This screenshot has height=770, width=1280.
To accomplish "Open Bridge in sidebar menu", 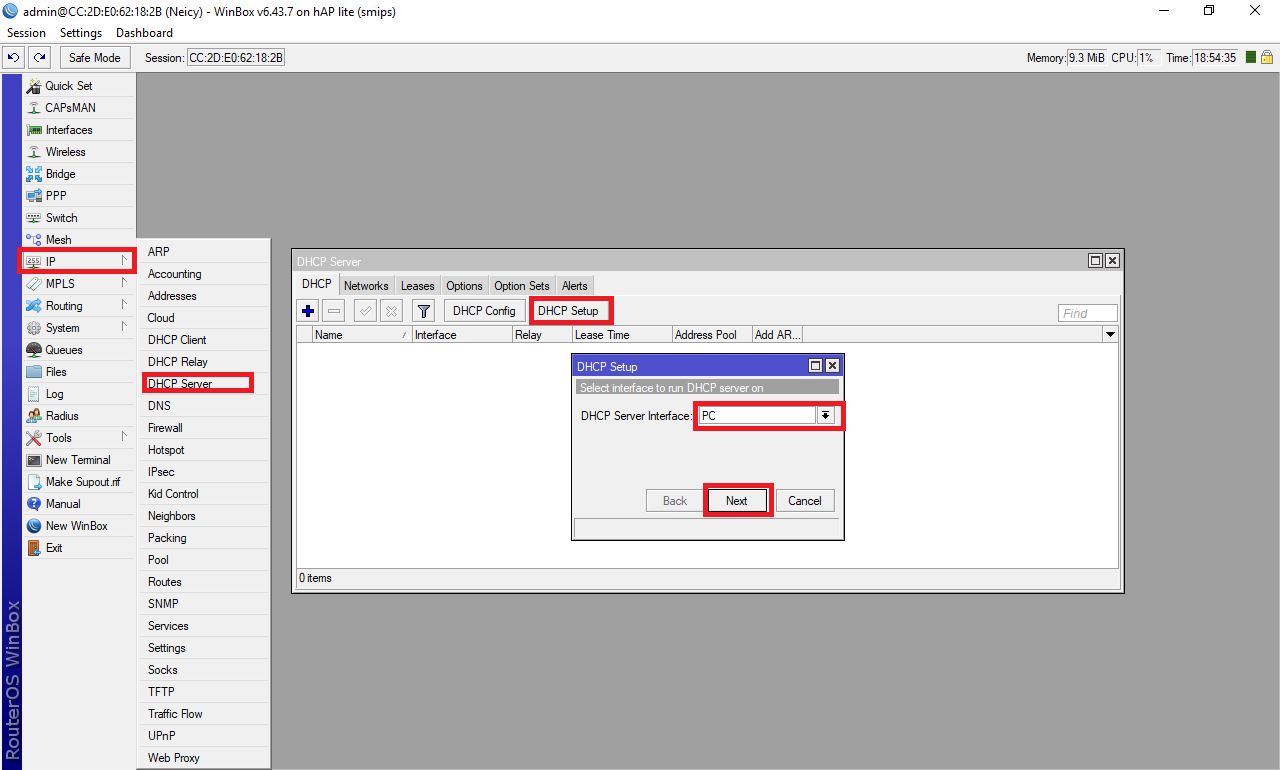I will point(79,174).
